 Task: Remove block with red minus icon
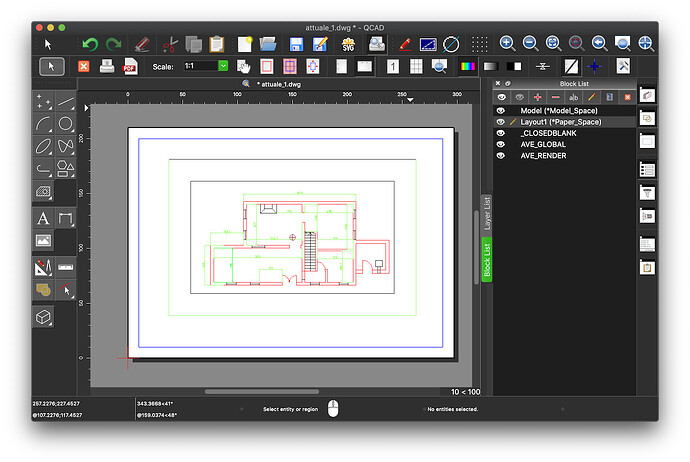556,97
